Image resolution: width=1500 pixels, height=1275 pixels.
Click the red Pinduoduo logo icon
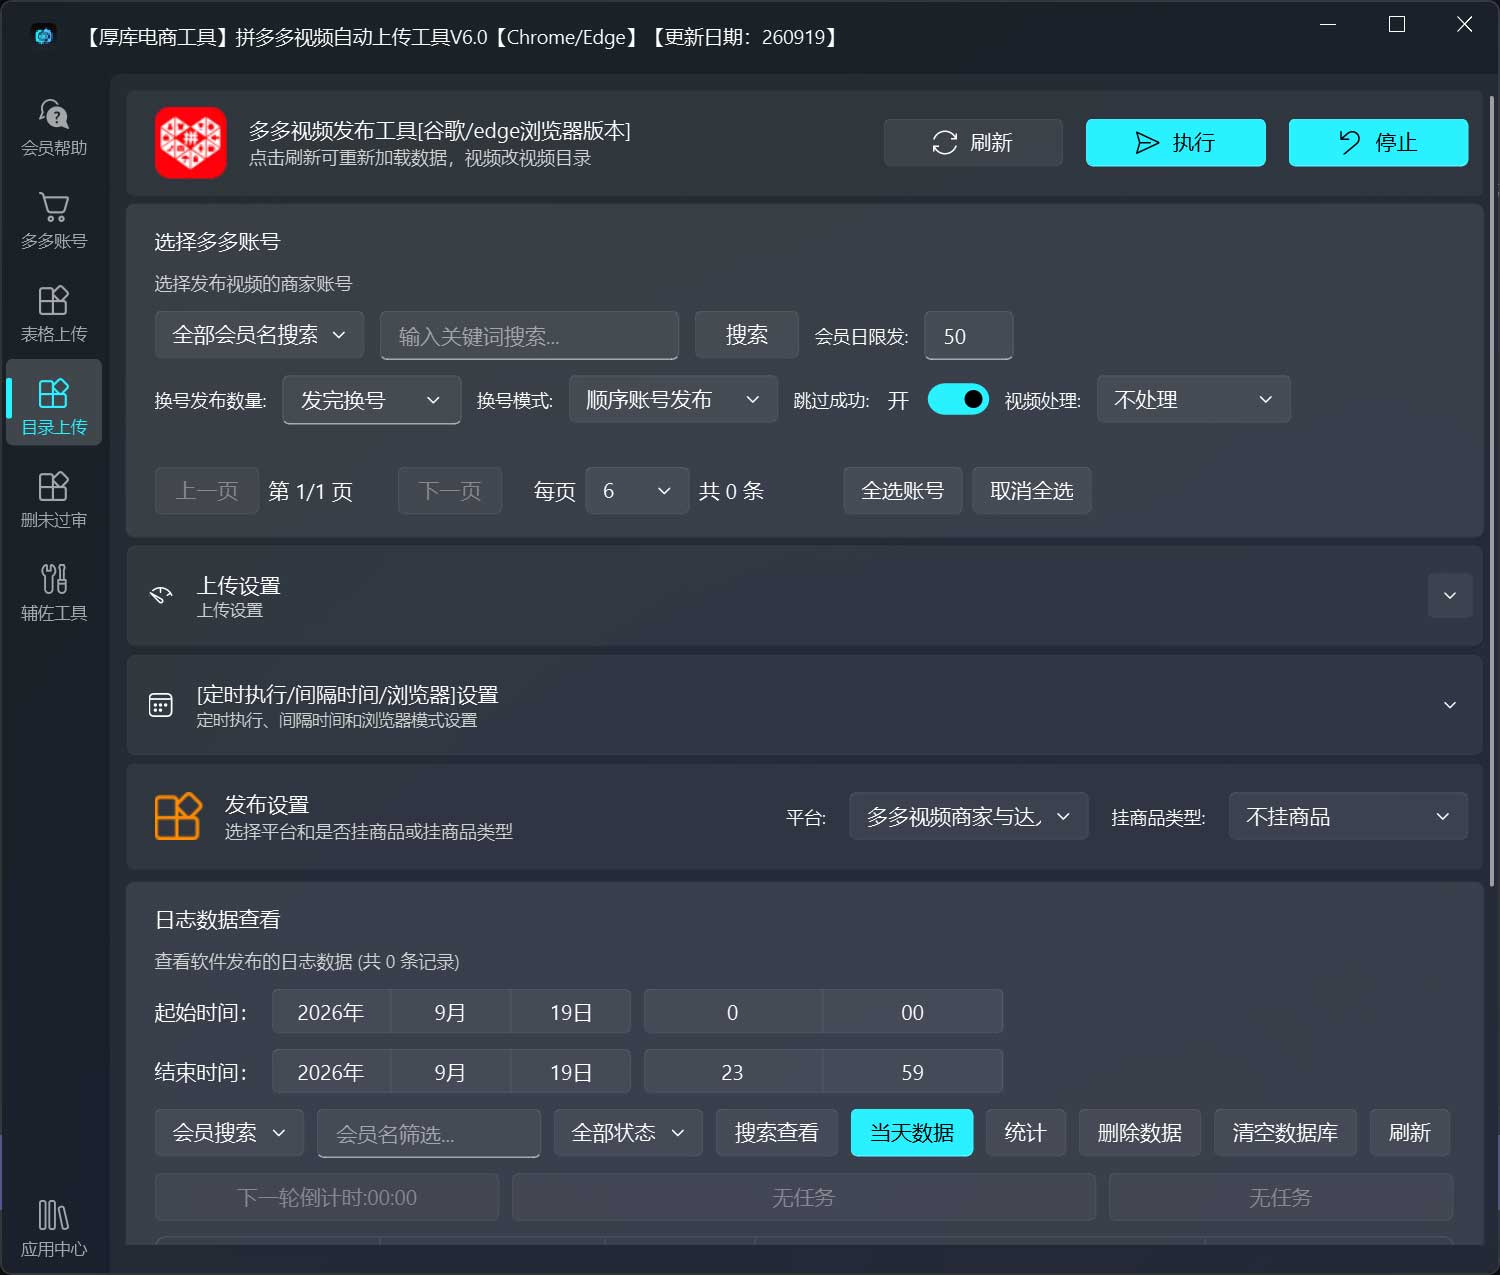[190, 142]
